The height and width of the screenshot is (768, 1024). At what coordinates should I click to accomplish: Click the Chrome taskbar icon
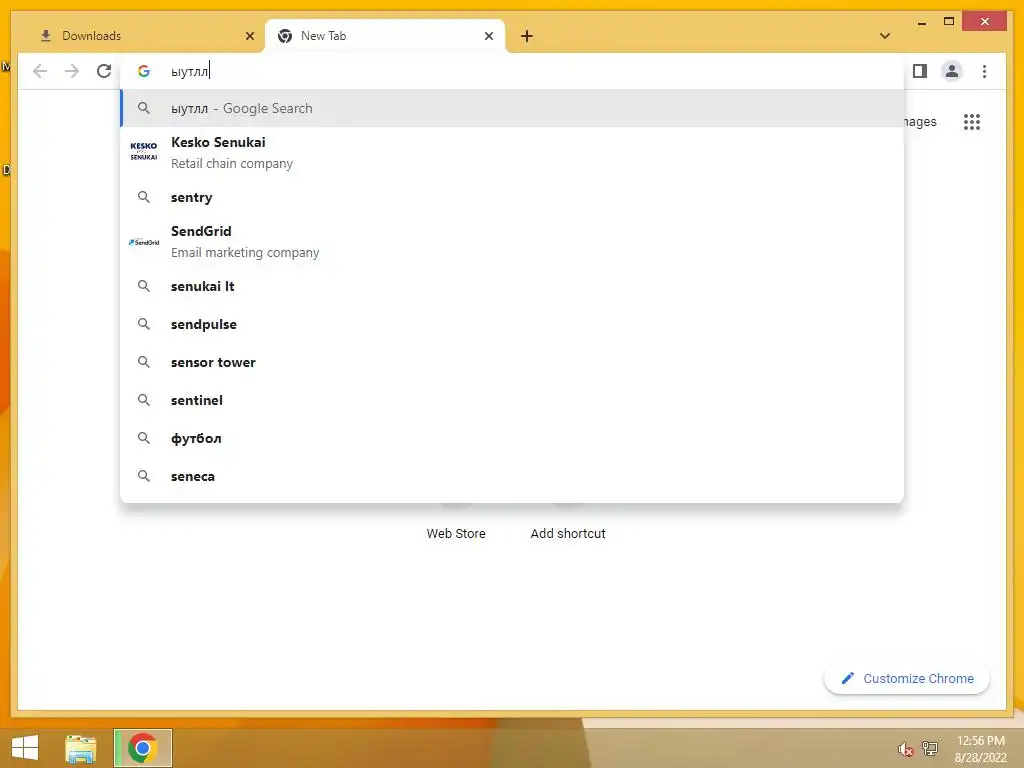(142, 748)
